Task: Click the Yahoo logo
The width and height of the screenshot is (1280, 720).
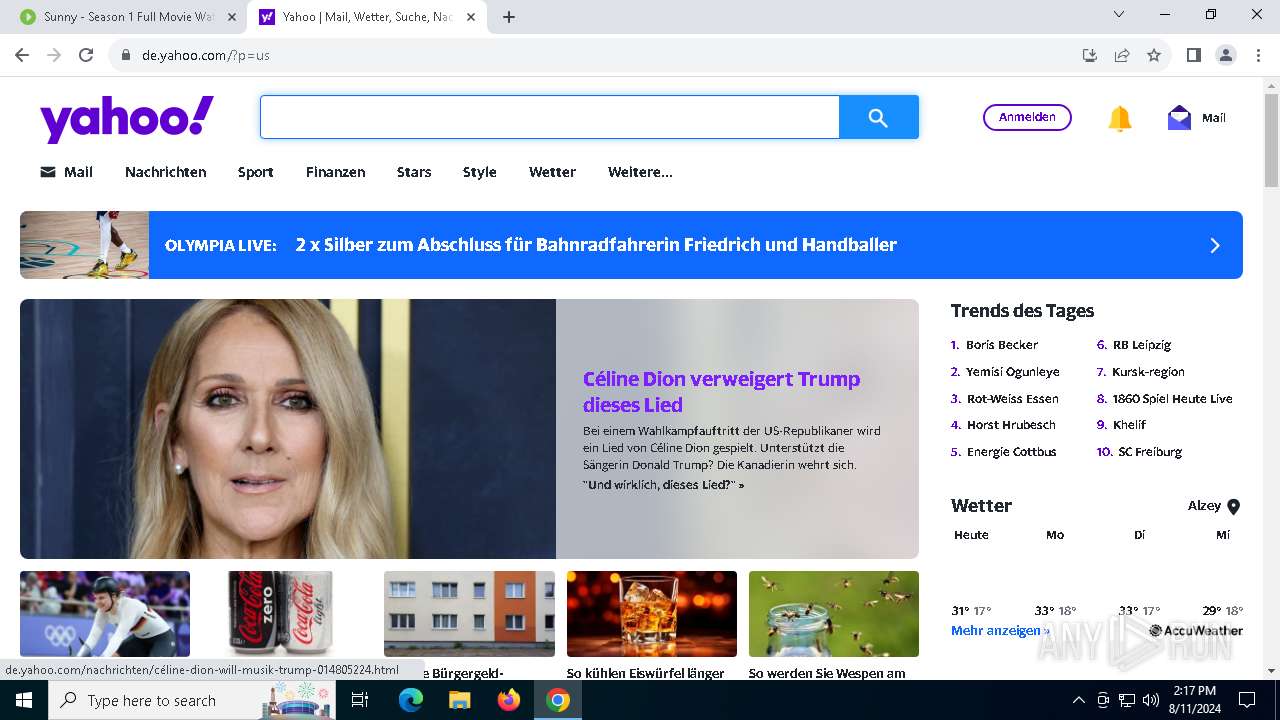Action: click(x=127, y=118)
